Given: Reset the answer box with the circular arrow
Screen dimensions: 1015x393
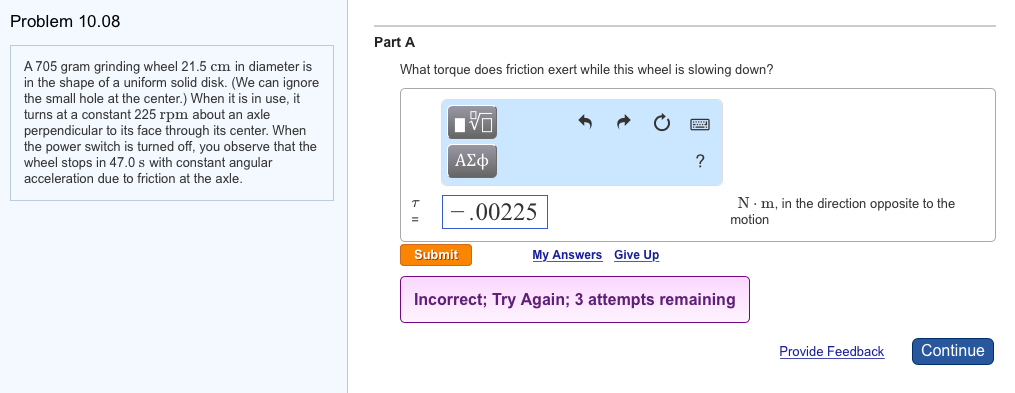Looking at the screenshot, I should [x=662, y=123].
